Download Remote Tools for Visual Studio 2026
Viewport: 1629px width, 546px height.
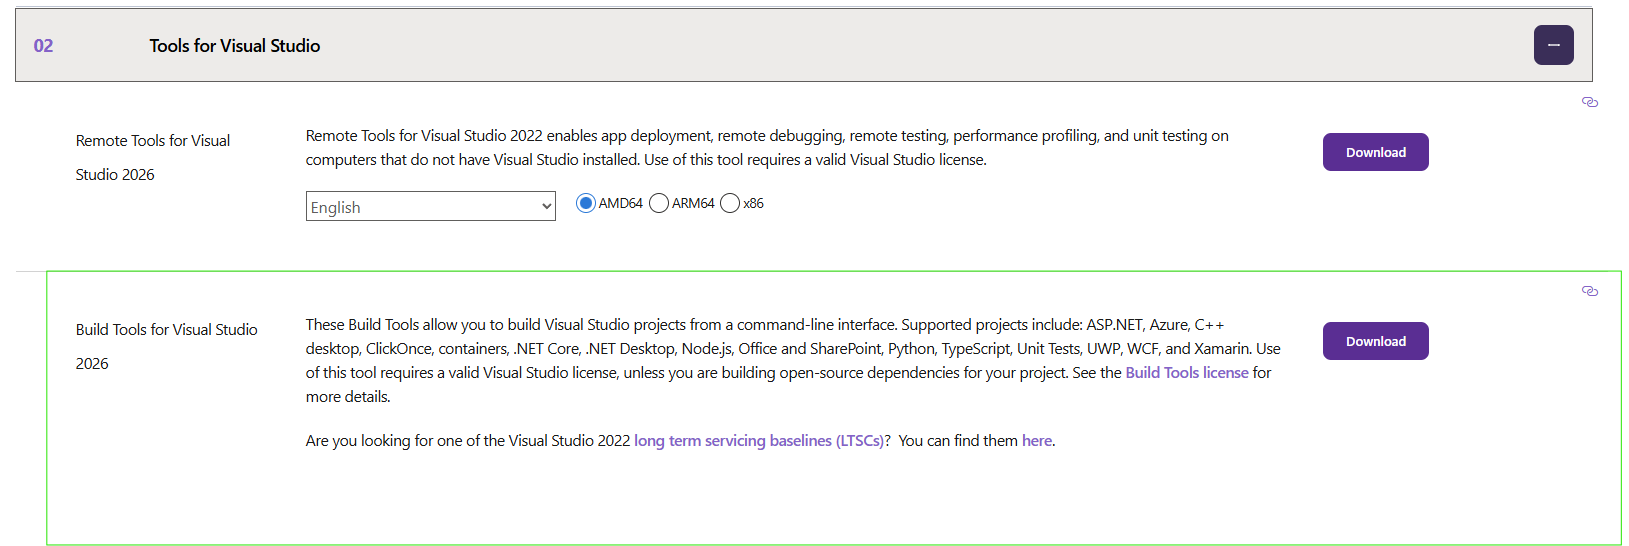[x=1375, y=152]
